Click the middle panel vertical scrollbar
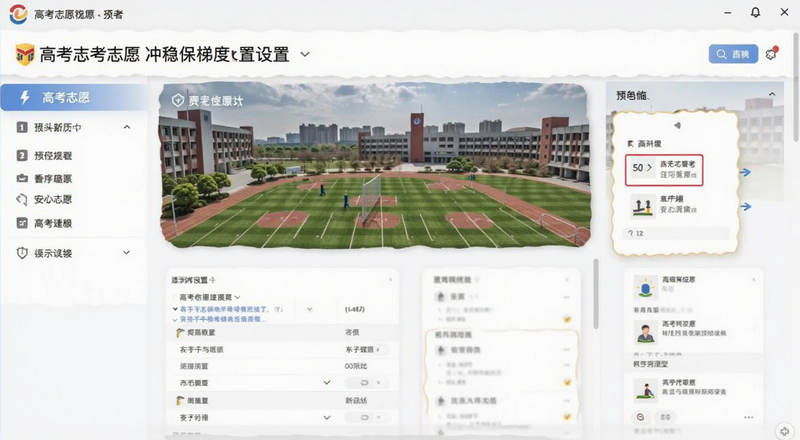This screenshot has height=440, width=800. tap(595, 295)
